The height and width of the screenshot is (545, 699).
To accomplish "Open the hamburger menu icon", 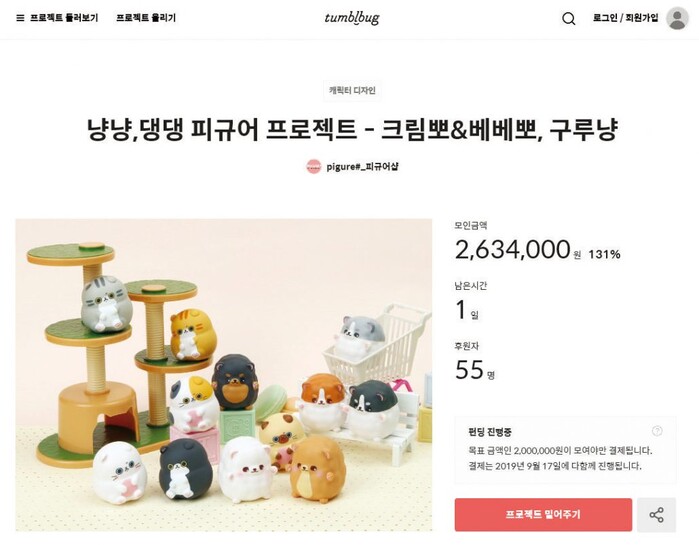I will (20, 18).
